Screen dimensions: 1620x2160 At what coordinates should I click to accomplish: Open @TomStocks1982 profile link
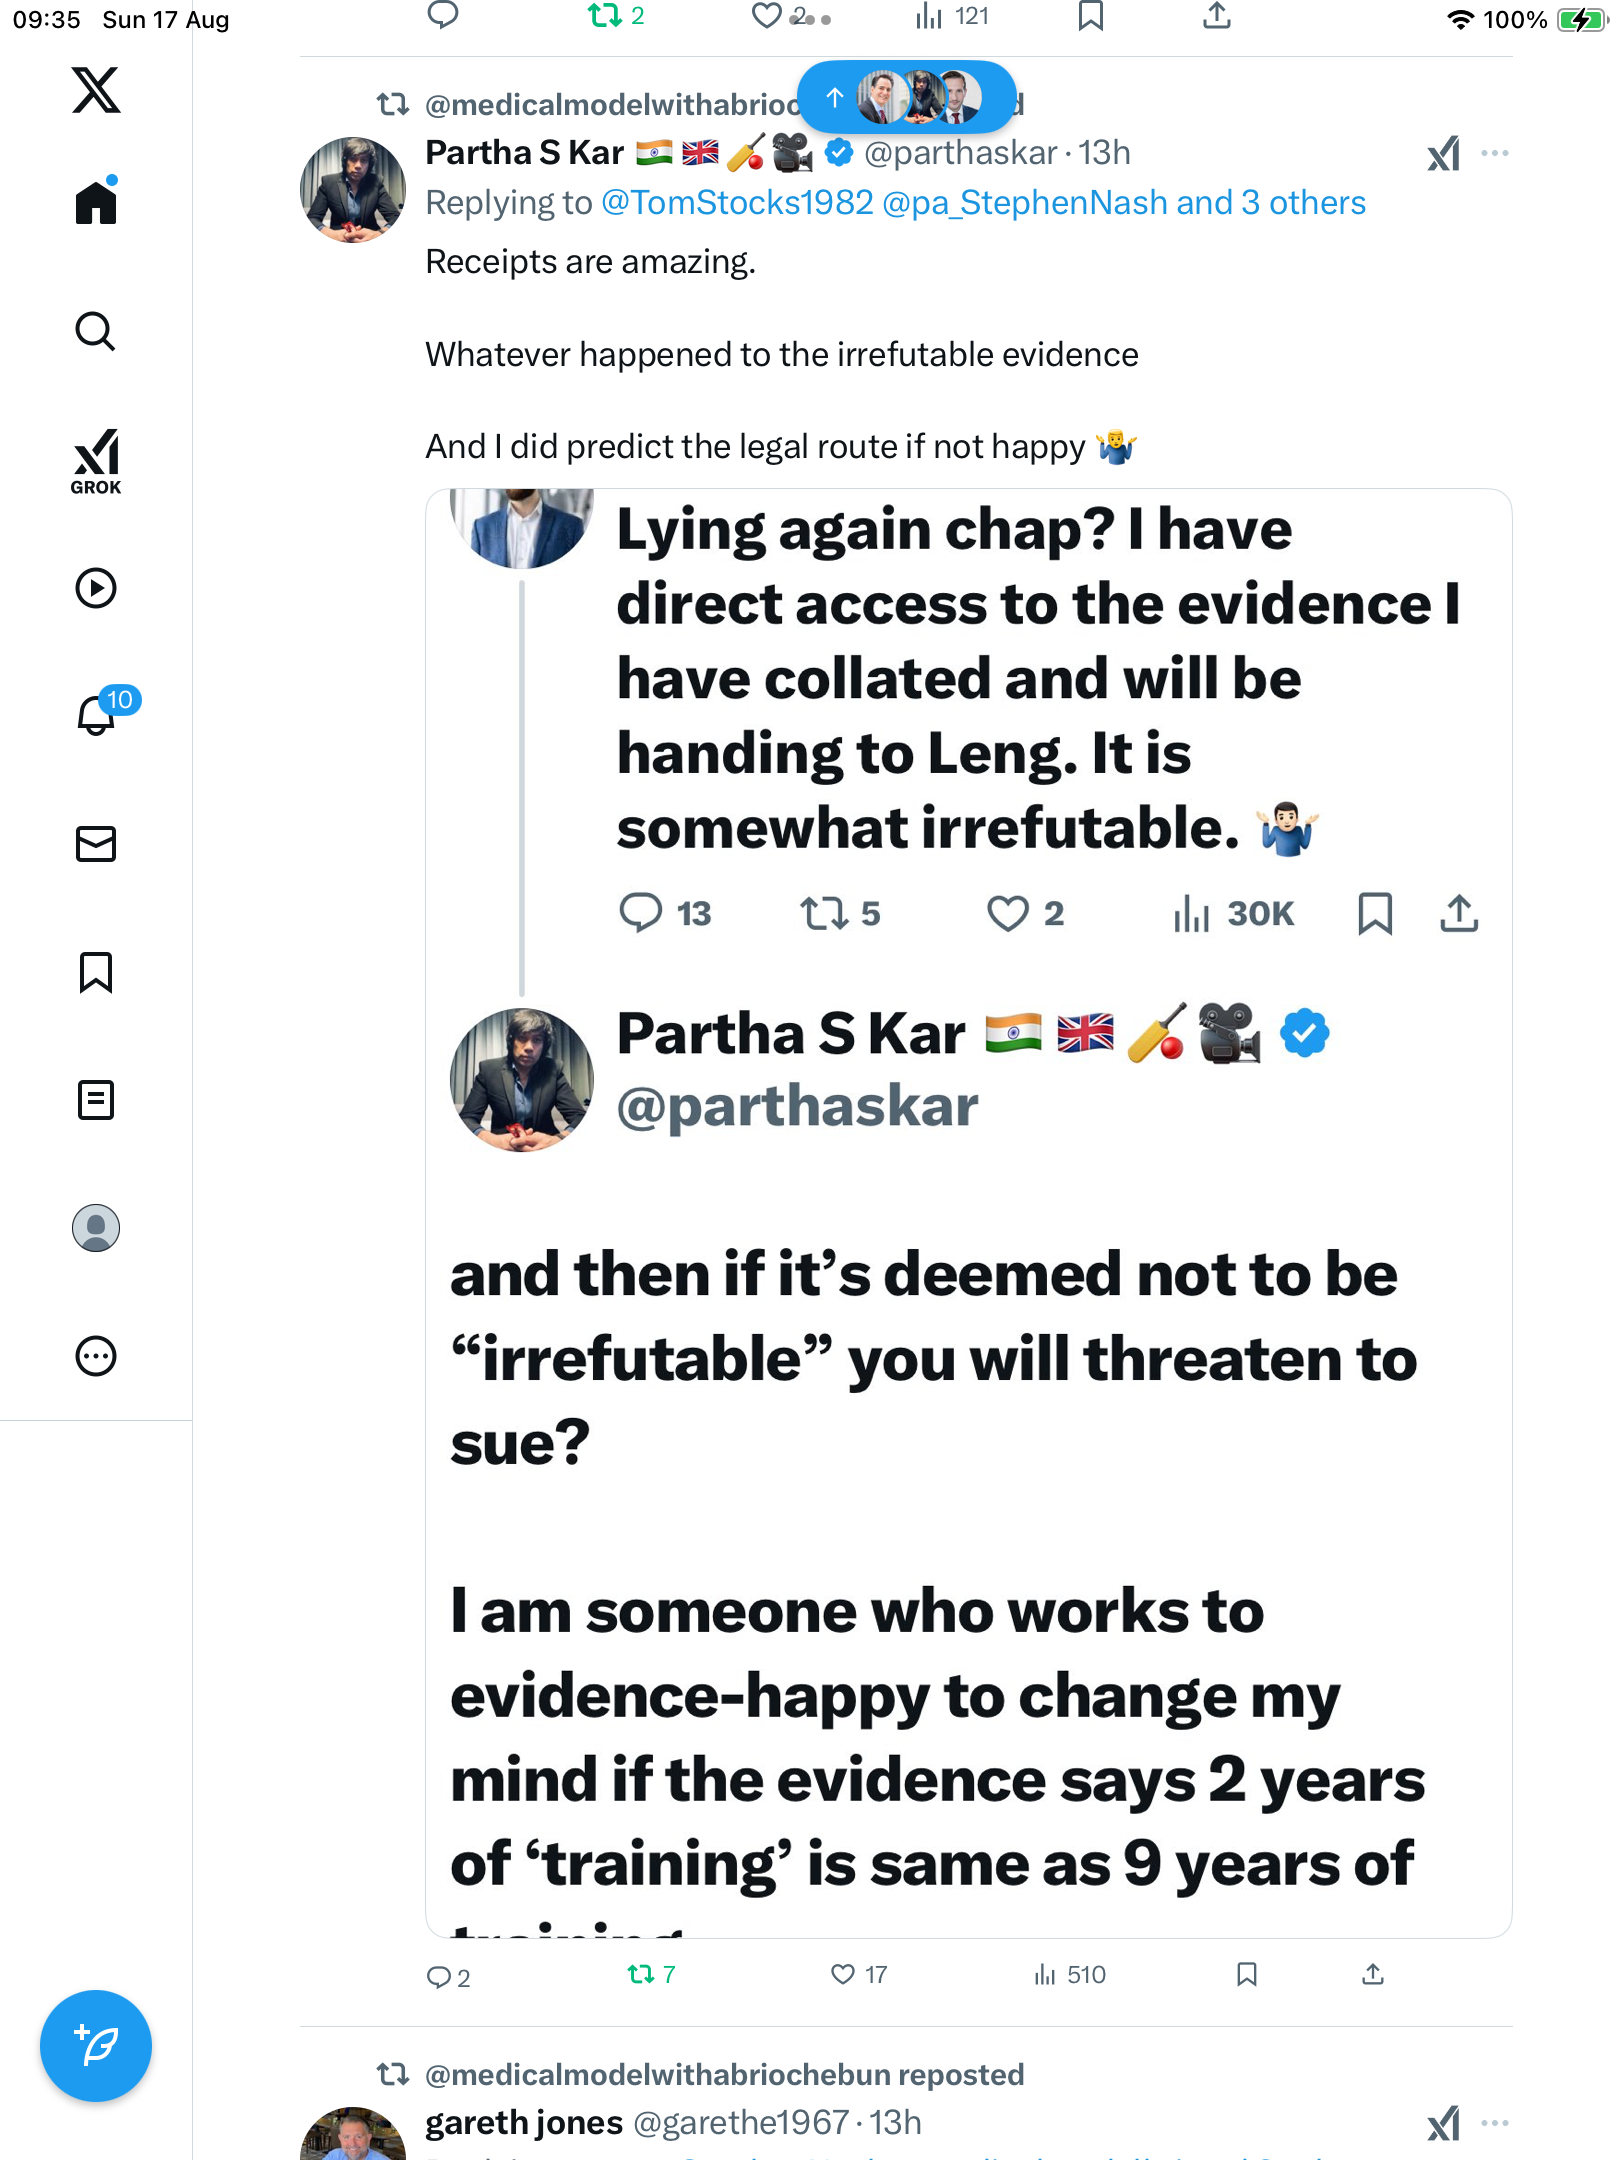click(737, 203)
